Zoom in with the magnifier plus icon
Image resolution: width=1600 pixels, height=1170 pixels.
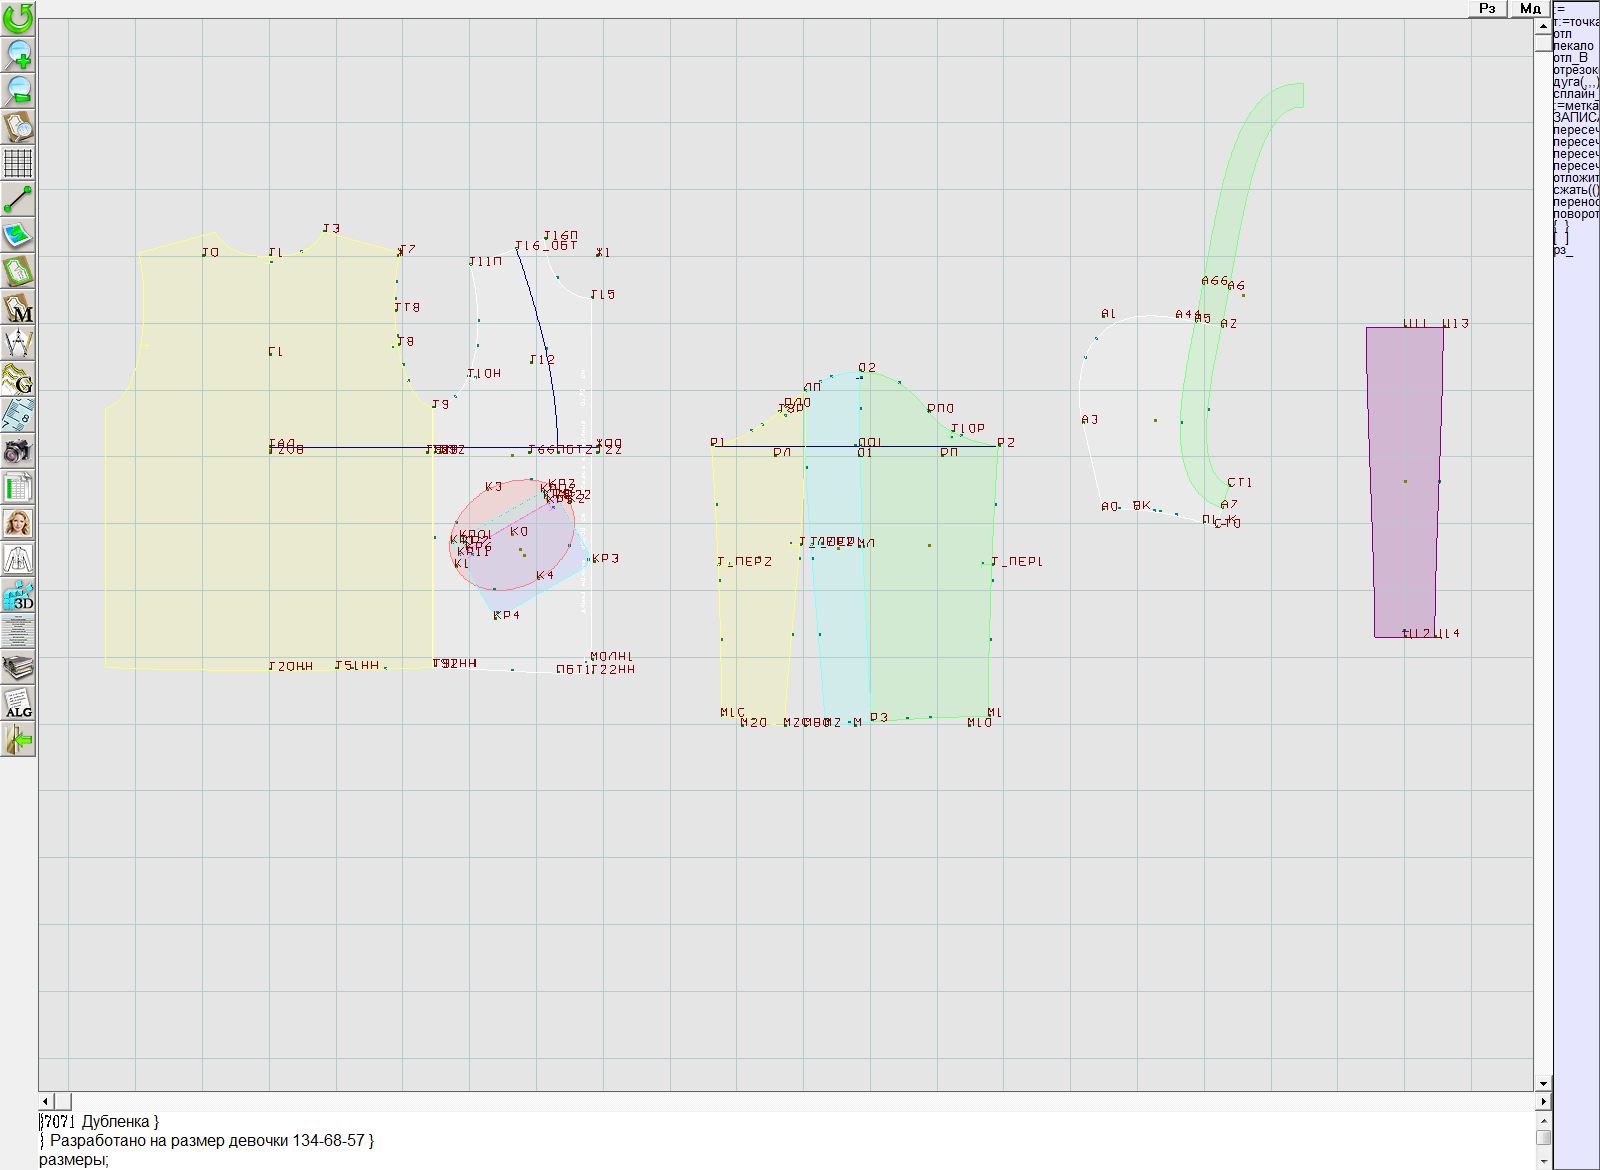pyautogui.click(x=18, y=54)
